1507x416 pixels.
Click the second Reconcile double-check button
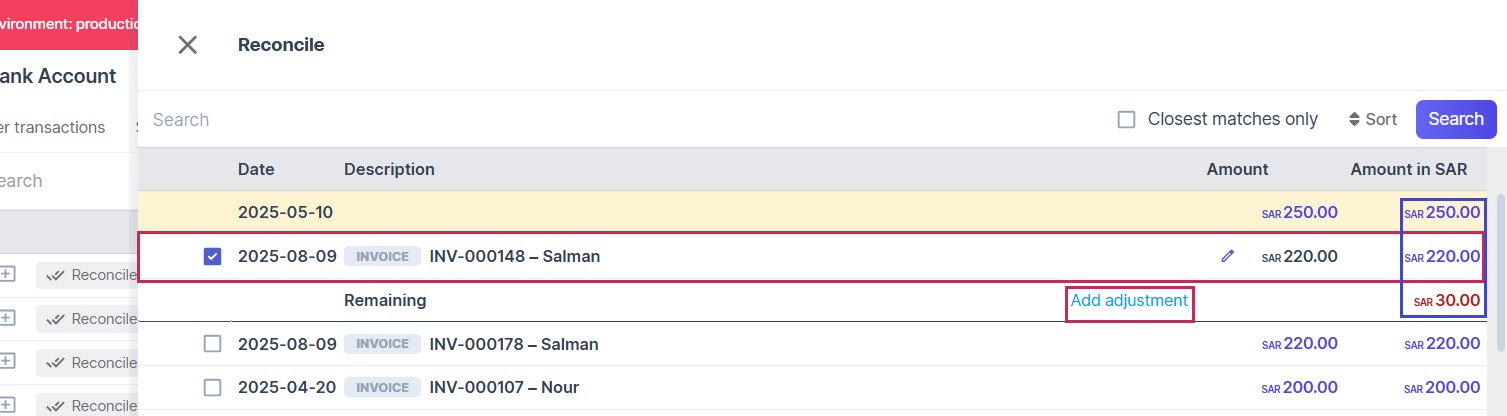pos(90,319)
